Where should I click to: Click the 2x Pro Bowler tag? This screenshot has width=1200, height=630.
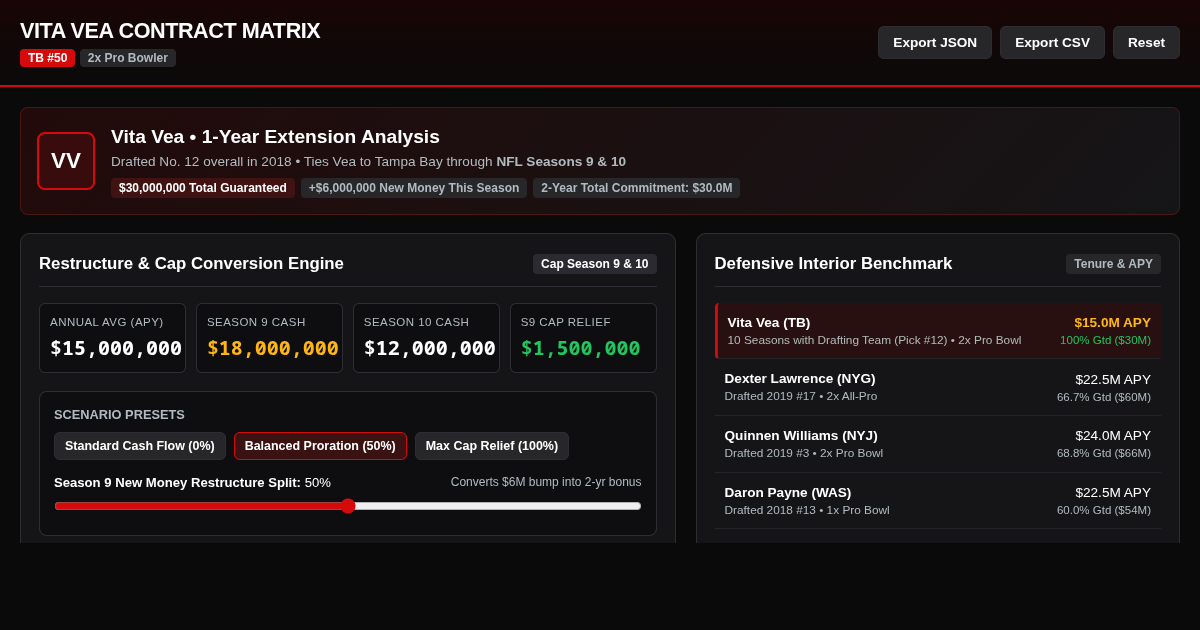point(128,58)
